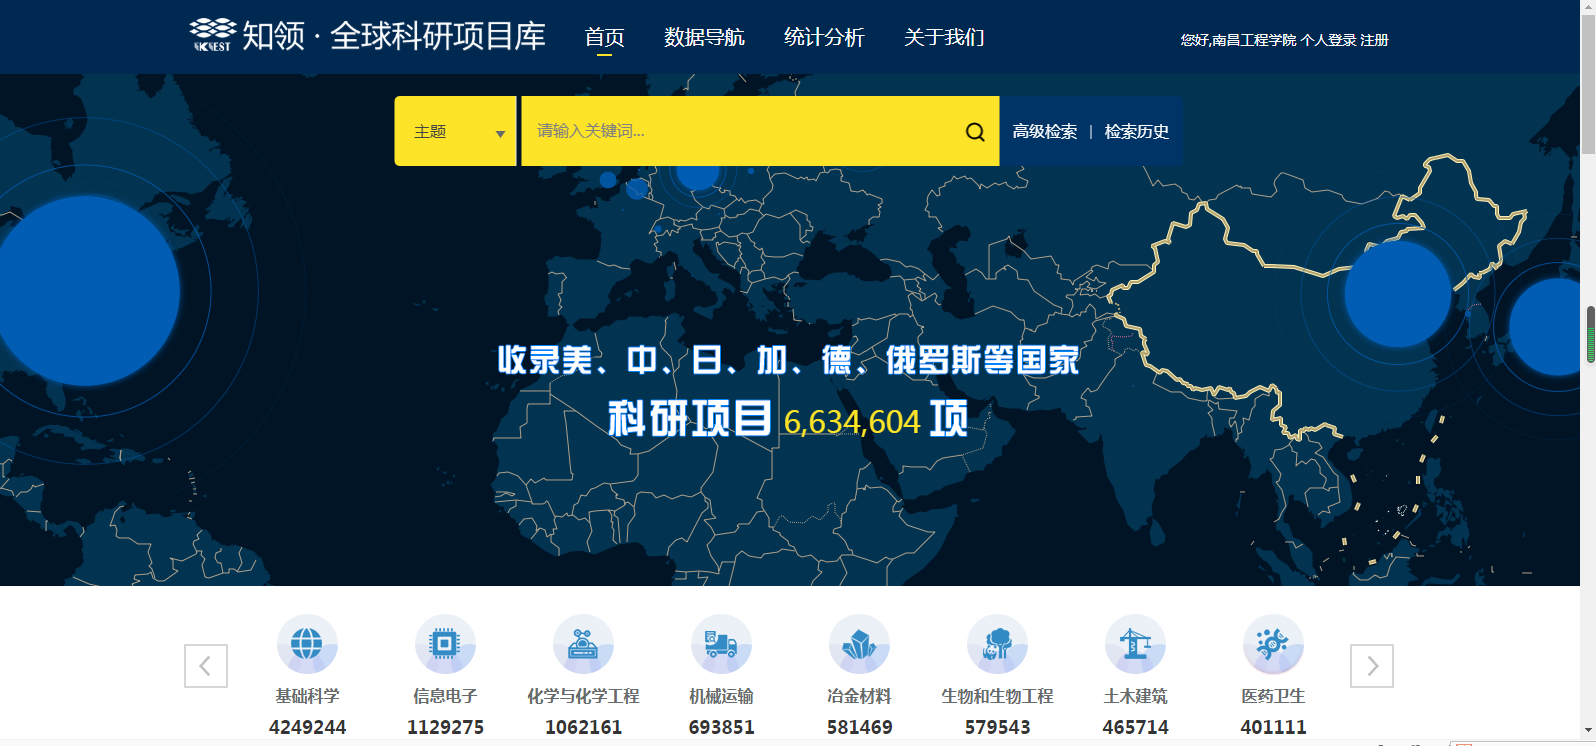This screenshot has width=1596, height=746.
Task: Open the 信息电子 chip category icon
Action: tap(445, 644)
